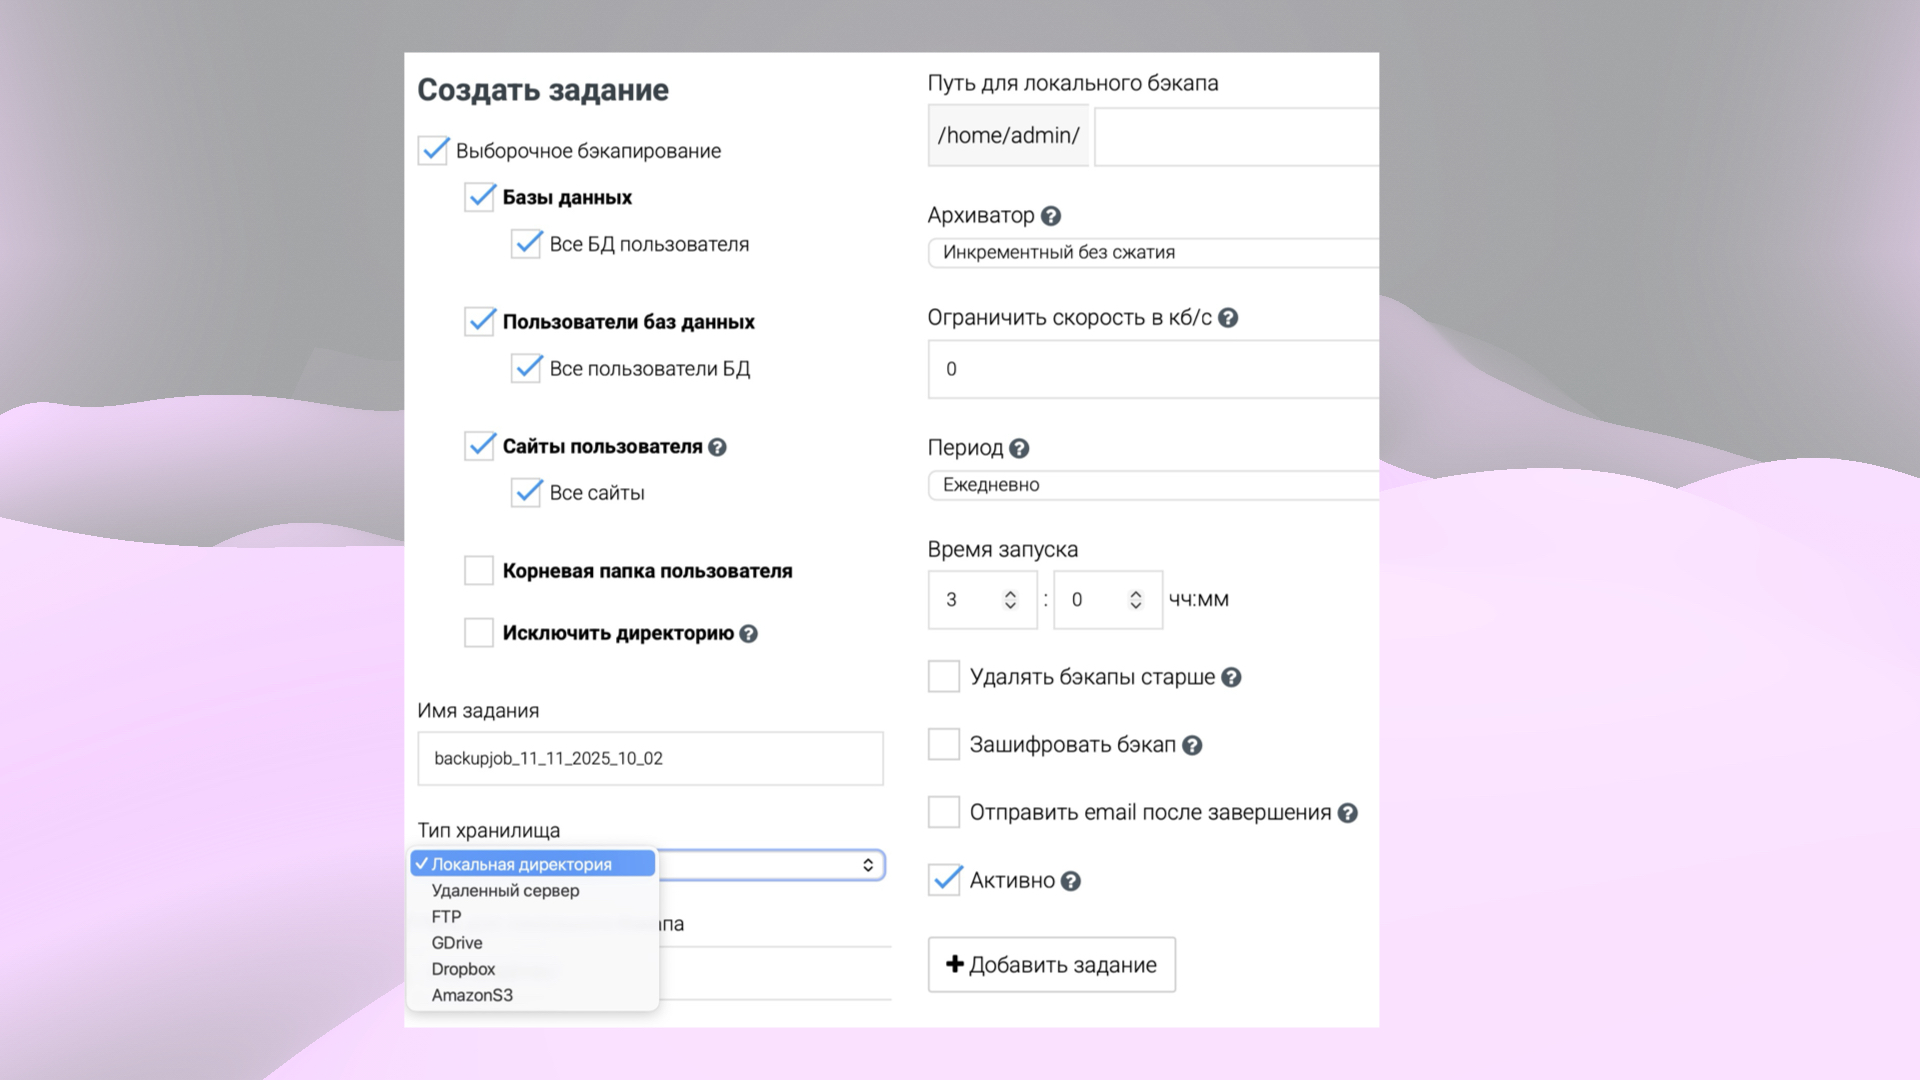Click the Удалять бэкапы старше help icon

1233,677
